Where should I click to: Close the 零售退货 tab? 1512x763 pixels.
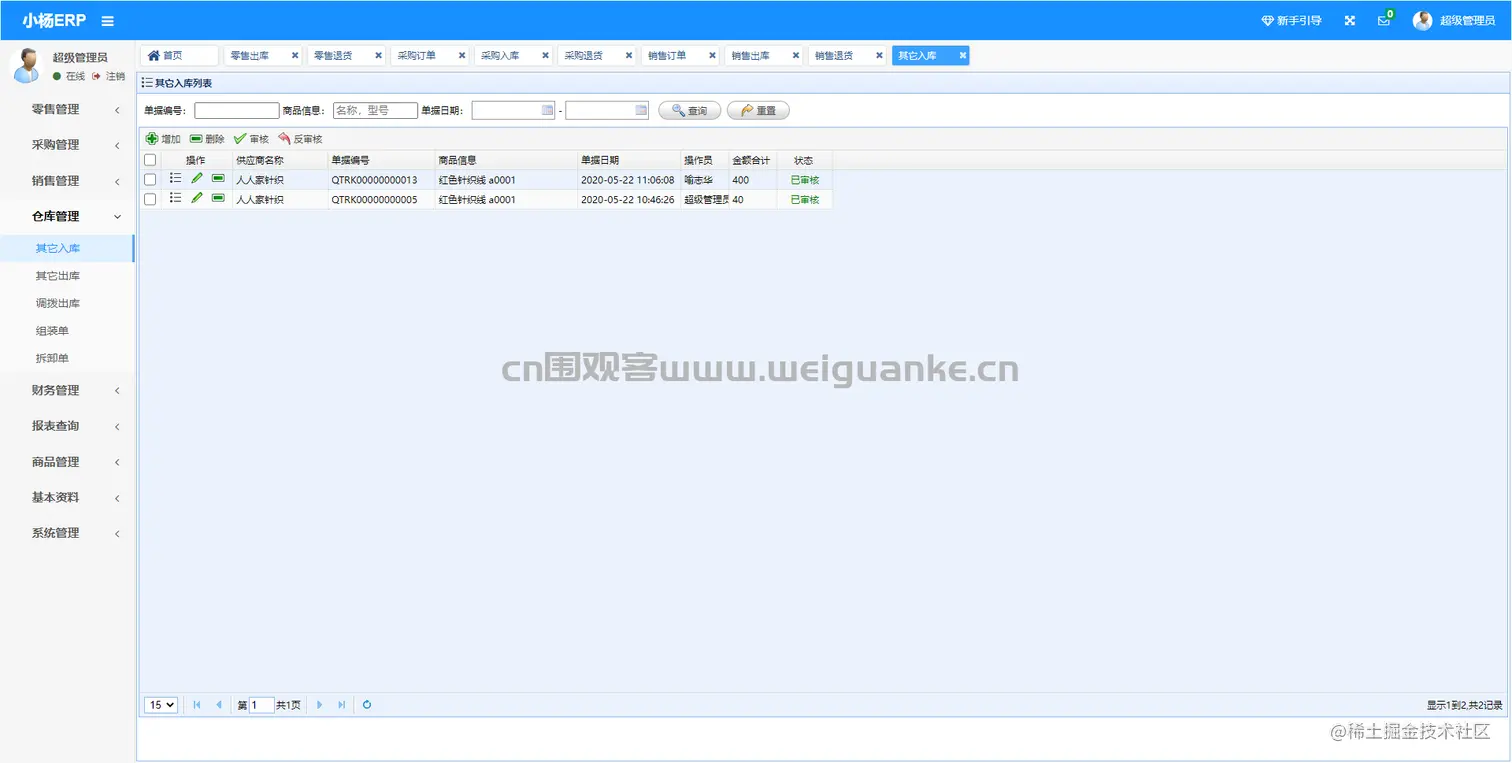click(378, 56)
